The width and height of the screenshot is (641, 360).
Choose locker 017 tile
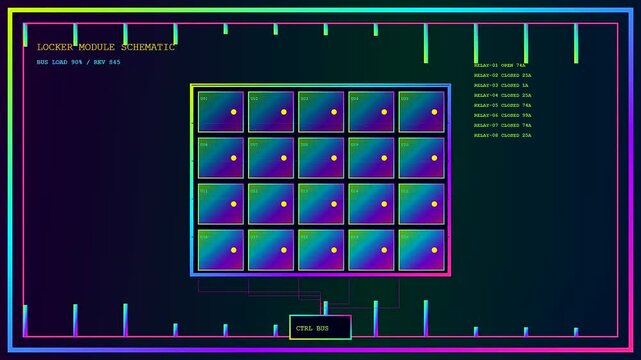click(271, 250)
